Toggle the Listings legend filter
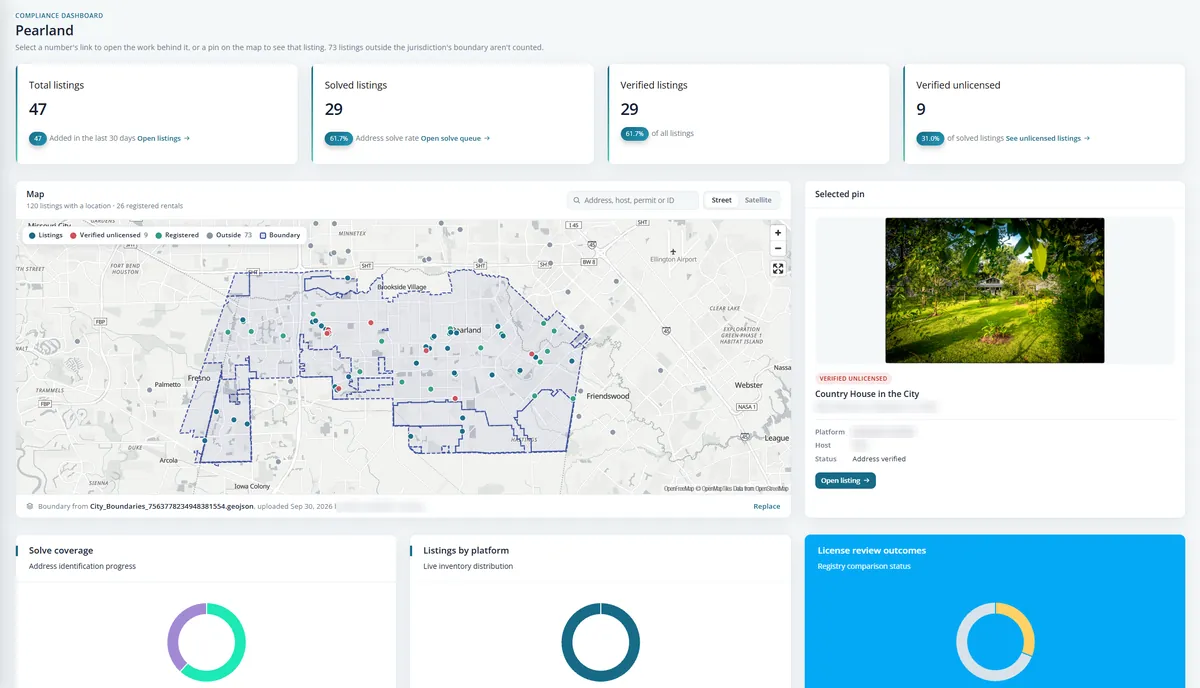This screenshot has height=688, width=1200. tap(46, 235)
